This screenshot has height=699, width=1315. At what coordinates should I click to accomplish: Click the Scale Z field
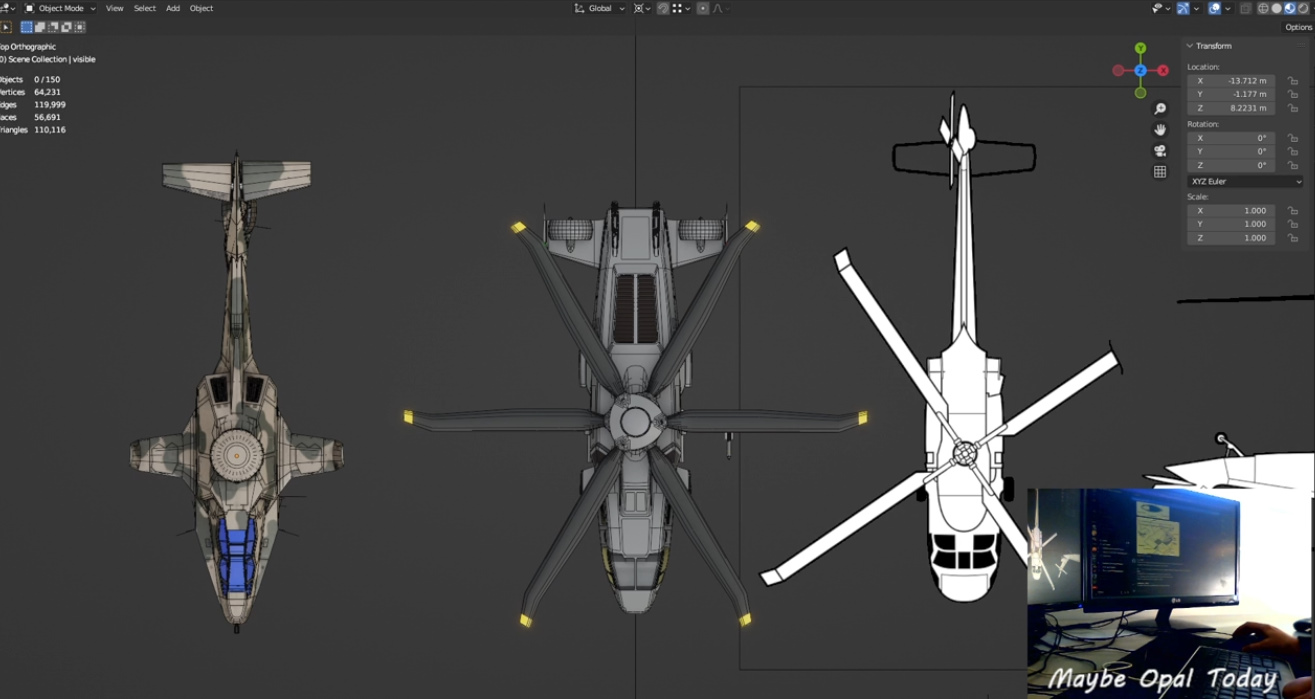(1231, 238)
